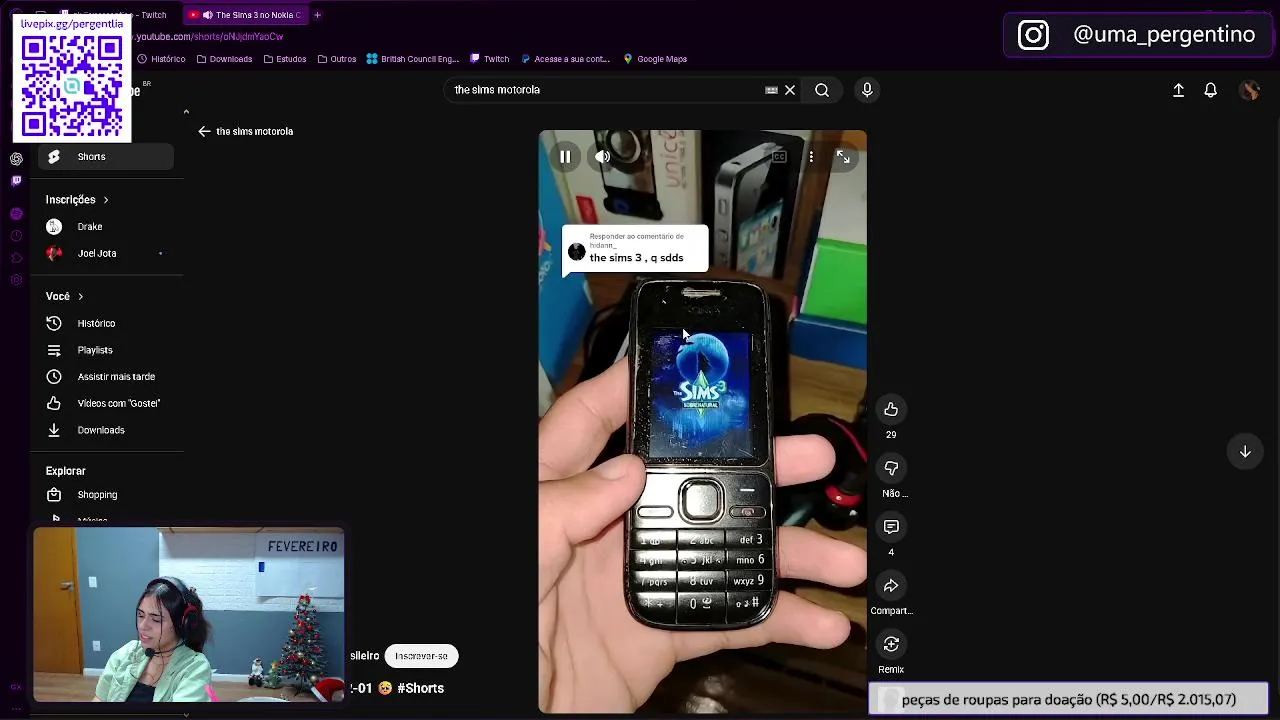
Task: Open the comments on the Short
Action: (x=891, y=527)
